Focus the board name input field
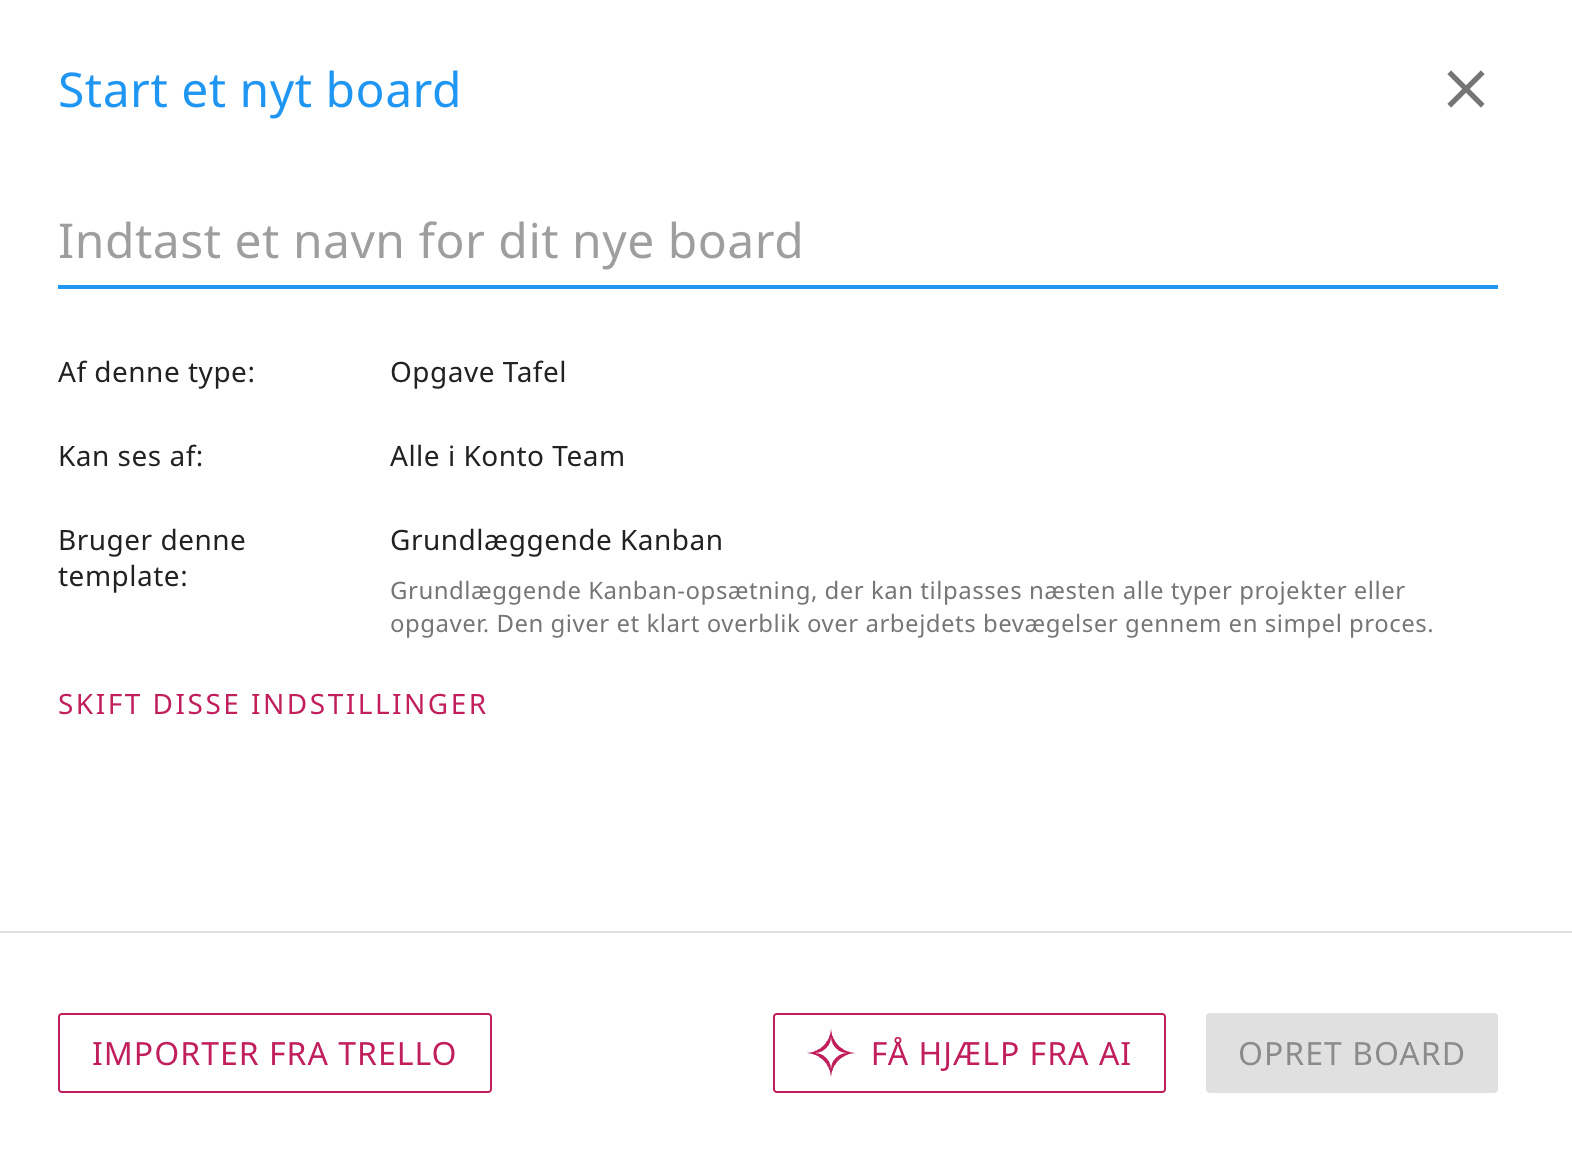Viewport: 1572px width, 1172px height. pos(776,242)
